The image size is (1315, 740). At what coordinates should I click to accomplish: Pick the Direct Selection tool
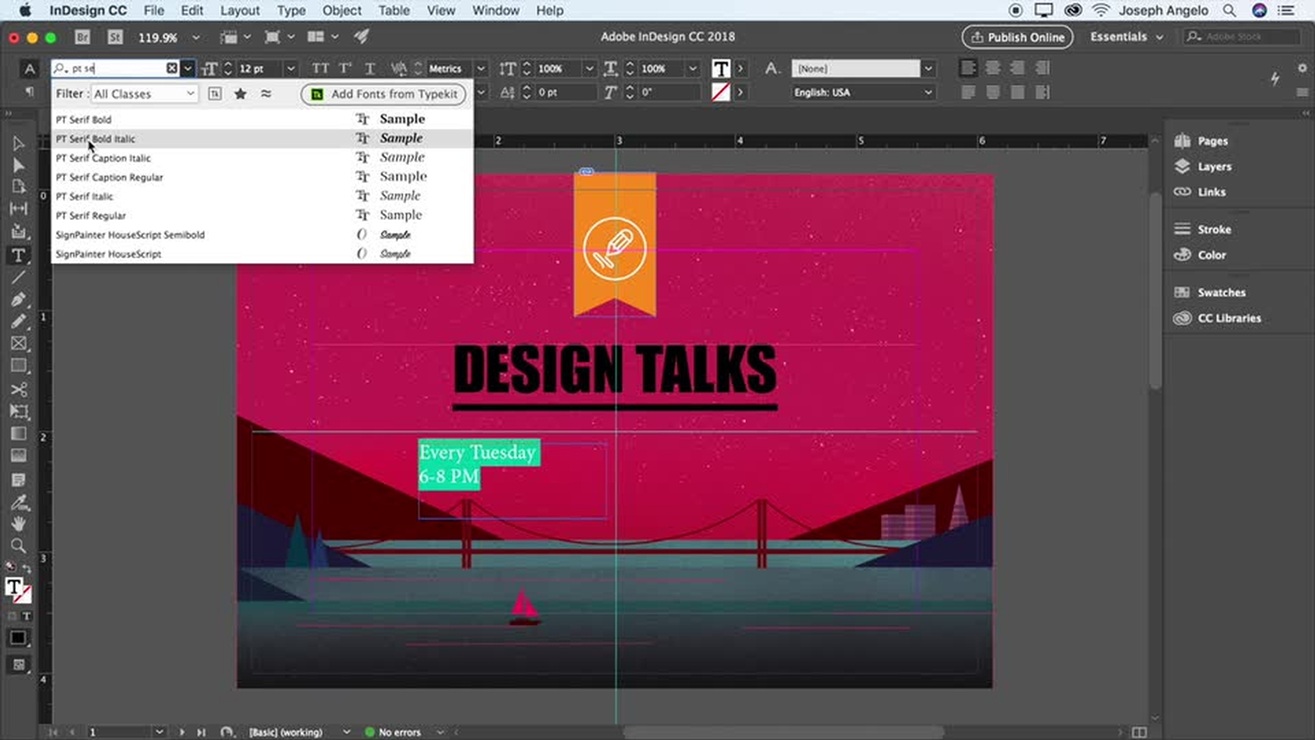(18, 165)
